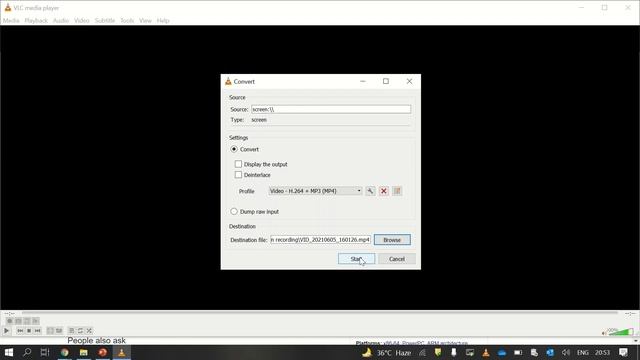Open the View menu
The image size is (640, 360).
pyautogui.click(x=145, y=20)
